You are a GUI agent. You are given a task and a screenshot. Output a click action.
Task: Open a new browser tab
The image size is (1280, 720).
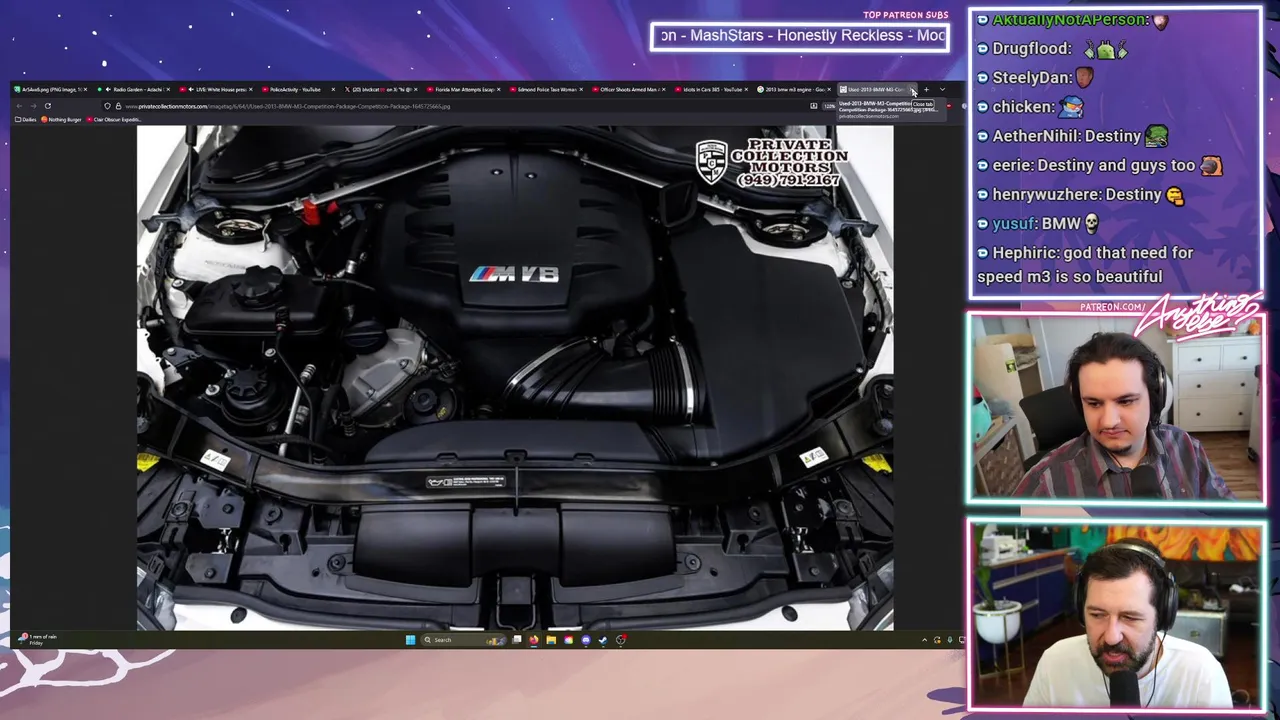(926, 89)
